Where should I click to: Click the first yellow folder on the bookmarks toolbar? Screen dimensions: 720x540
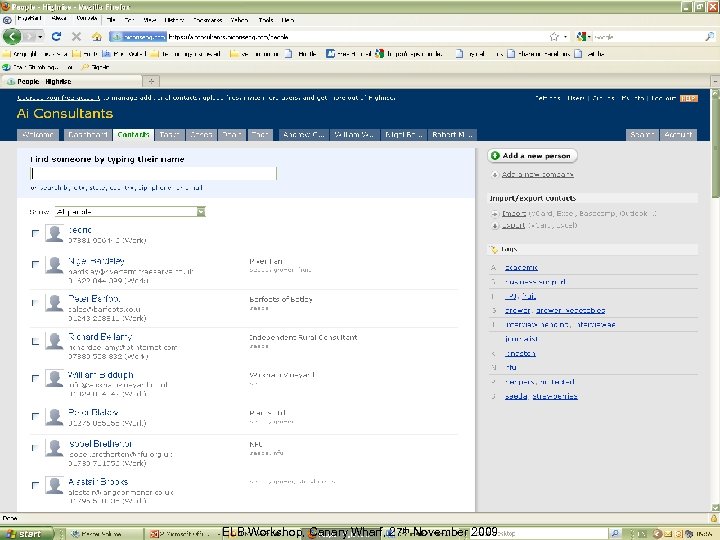click(6, 54)
